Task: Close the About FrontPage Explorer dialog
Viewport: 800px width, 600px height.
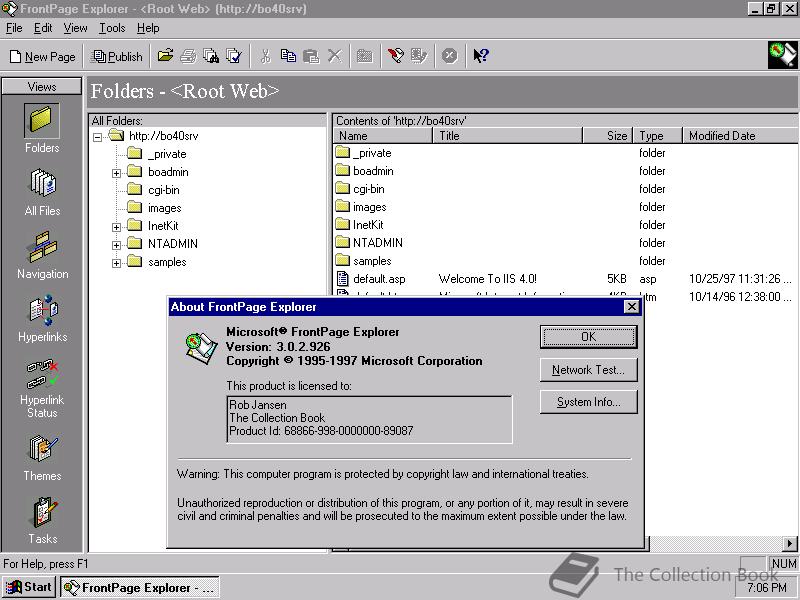Action: point(632,307)
